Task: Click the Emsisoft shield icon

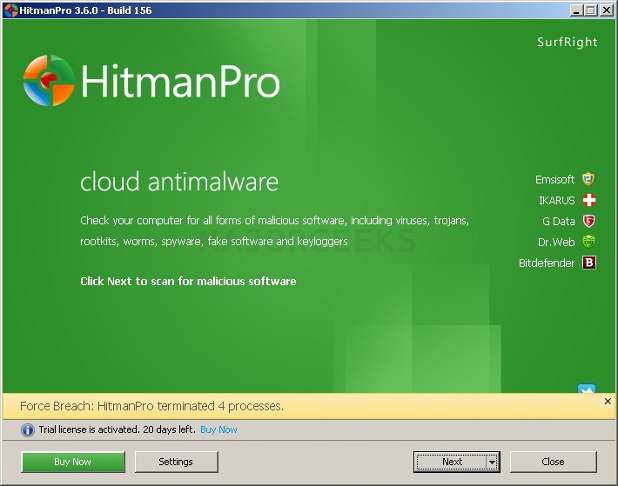Action: (x=588, y=179)
